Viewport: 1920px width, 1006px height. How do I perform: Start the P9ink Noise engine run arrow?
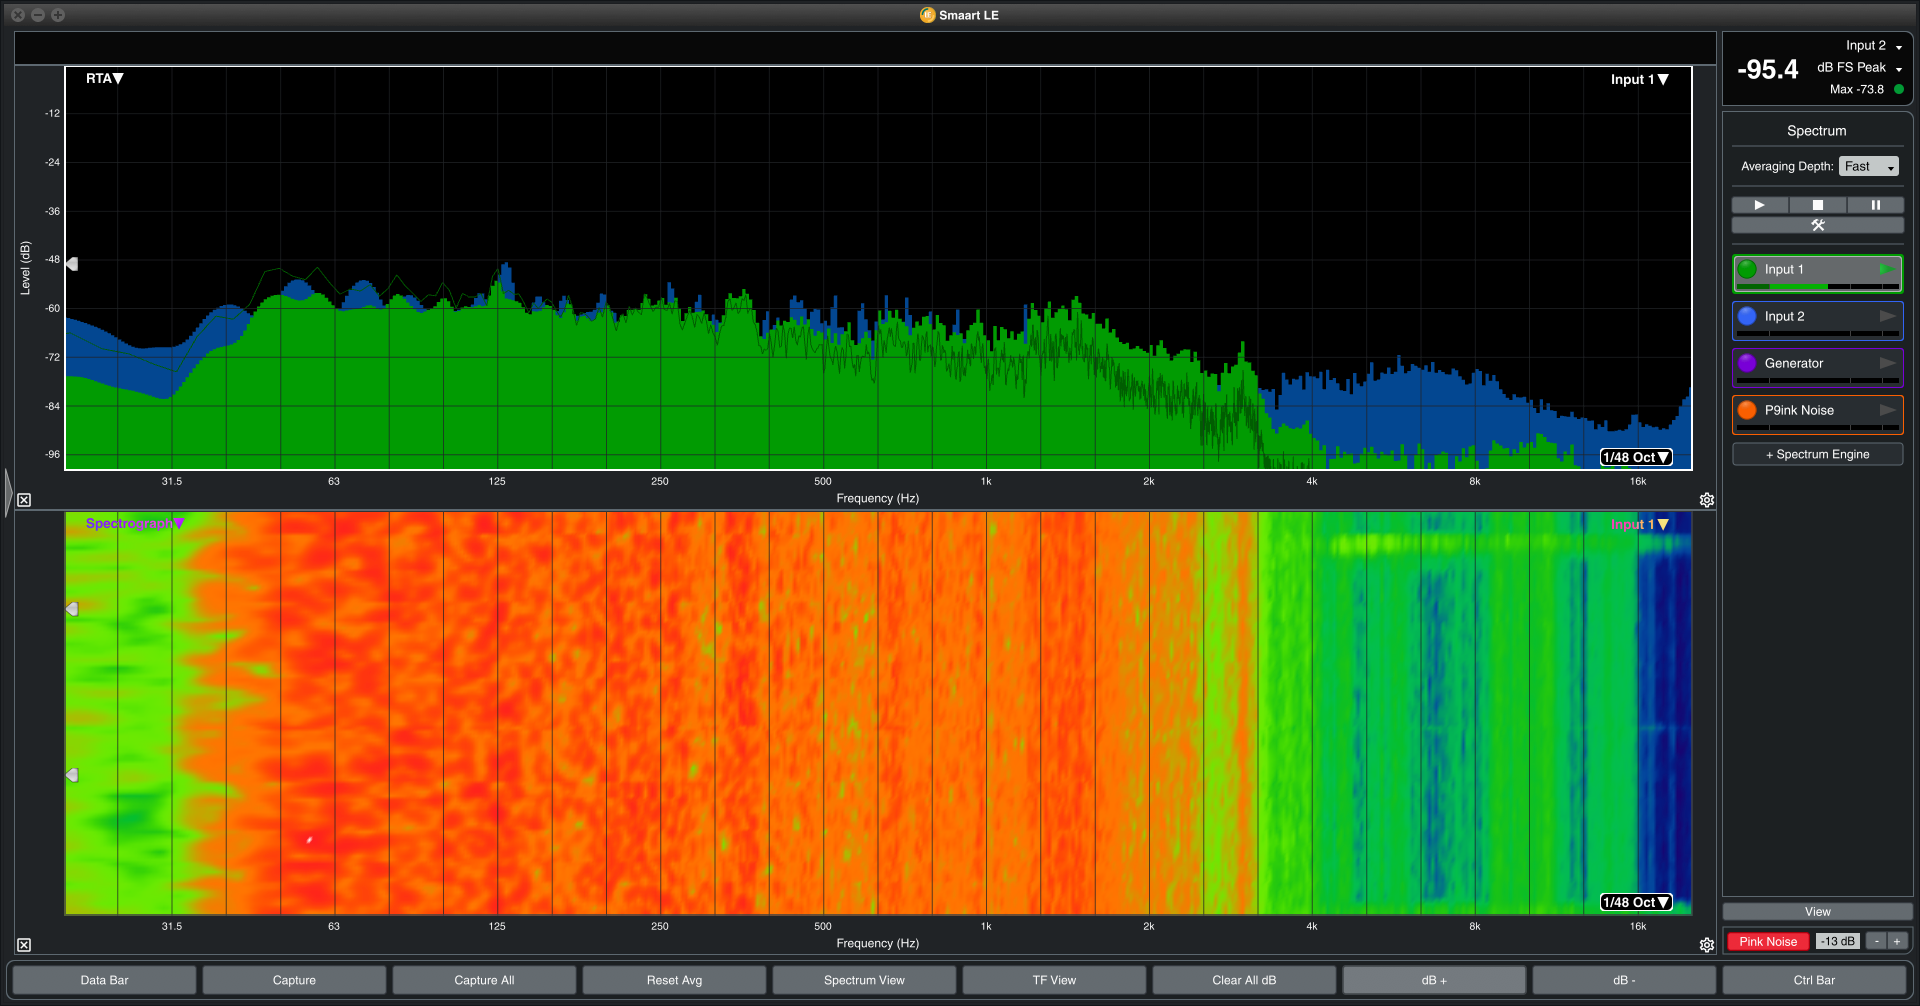click(1887, 410)
